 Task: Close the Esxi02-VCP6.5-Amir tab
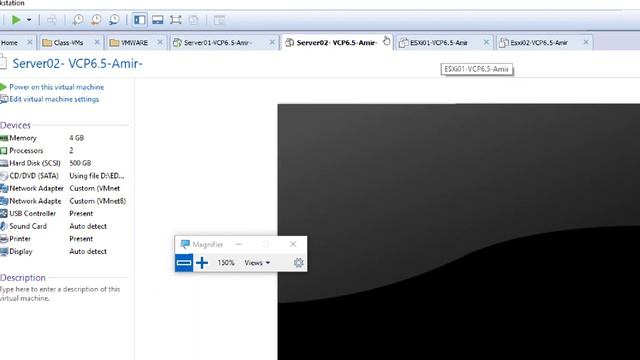coord(586,42)
